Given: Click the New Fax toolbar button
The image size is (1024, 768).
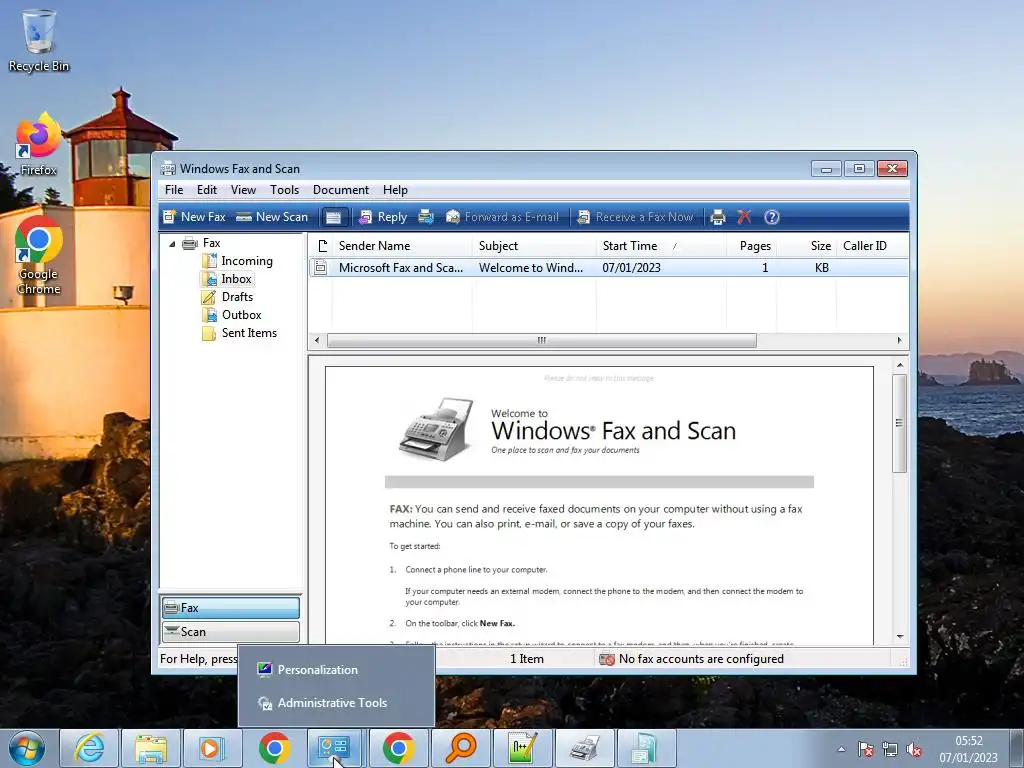Looking at the screenshot, I should (194, 217).
